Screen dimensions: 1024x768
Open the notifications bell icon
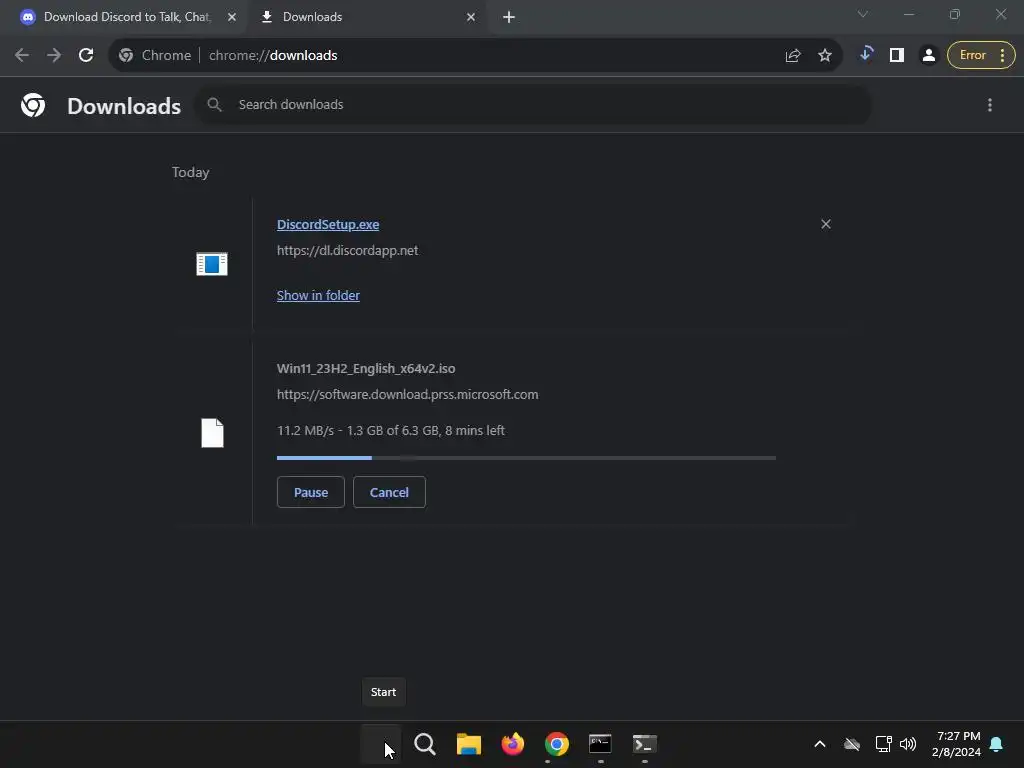click(x=996, y=744)
